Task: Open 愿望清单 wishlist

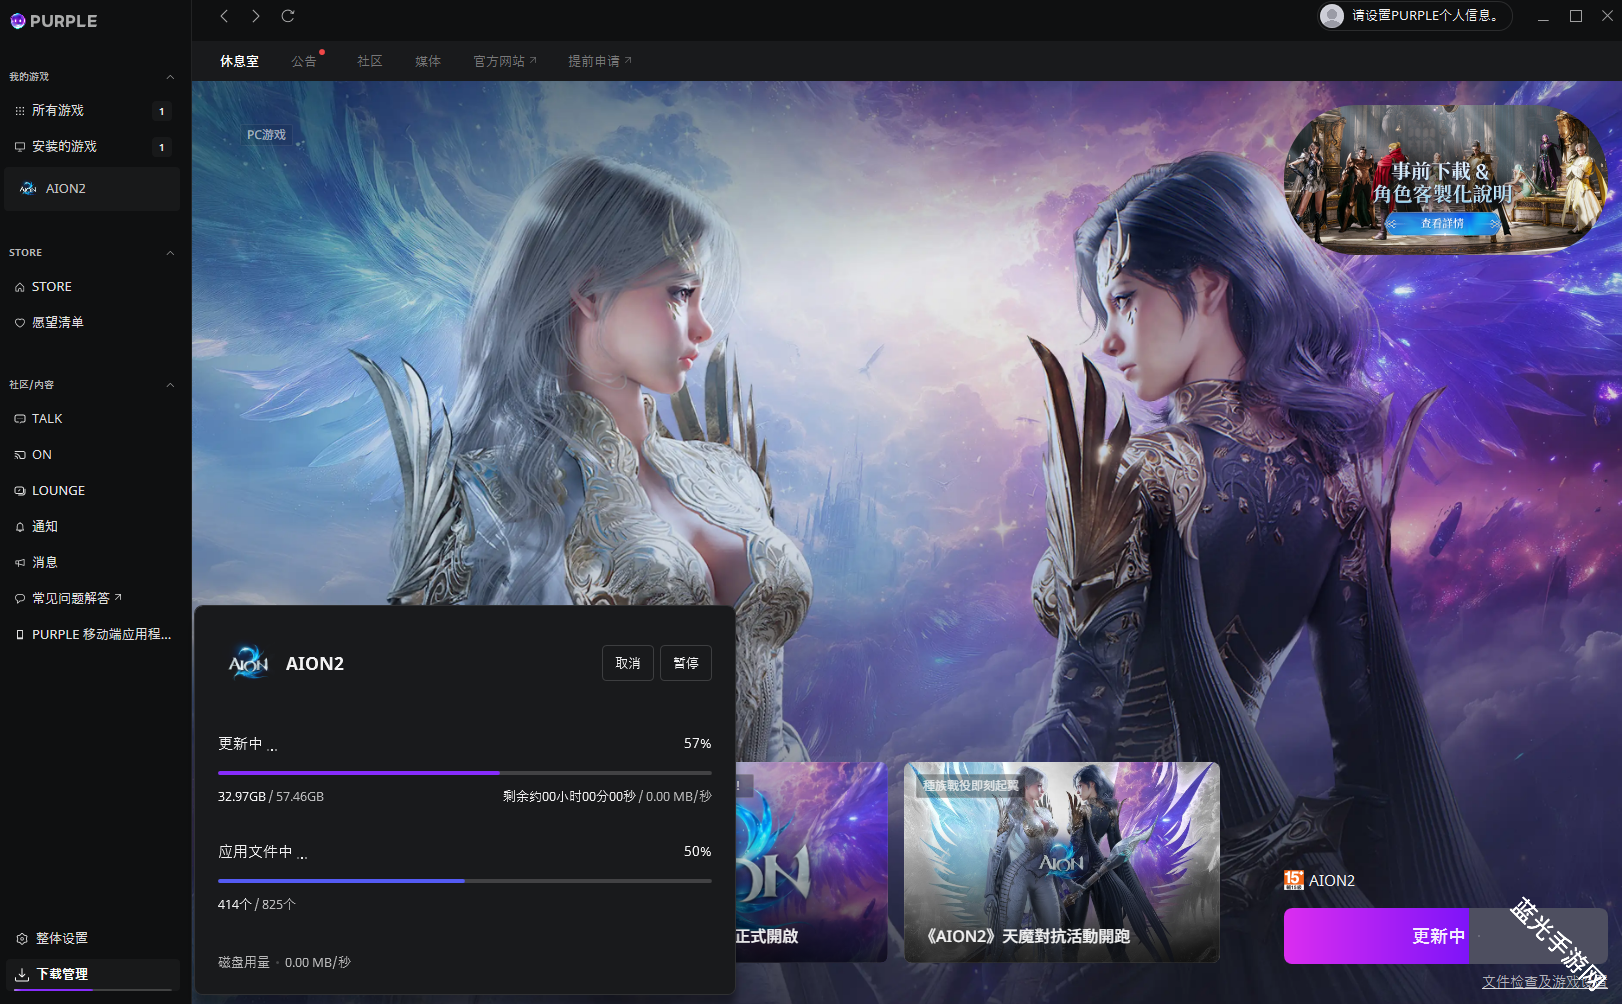Action: [x=57, y=323]
